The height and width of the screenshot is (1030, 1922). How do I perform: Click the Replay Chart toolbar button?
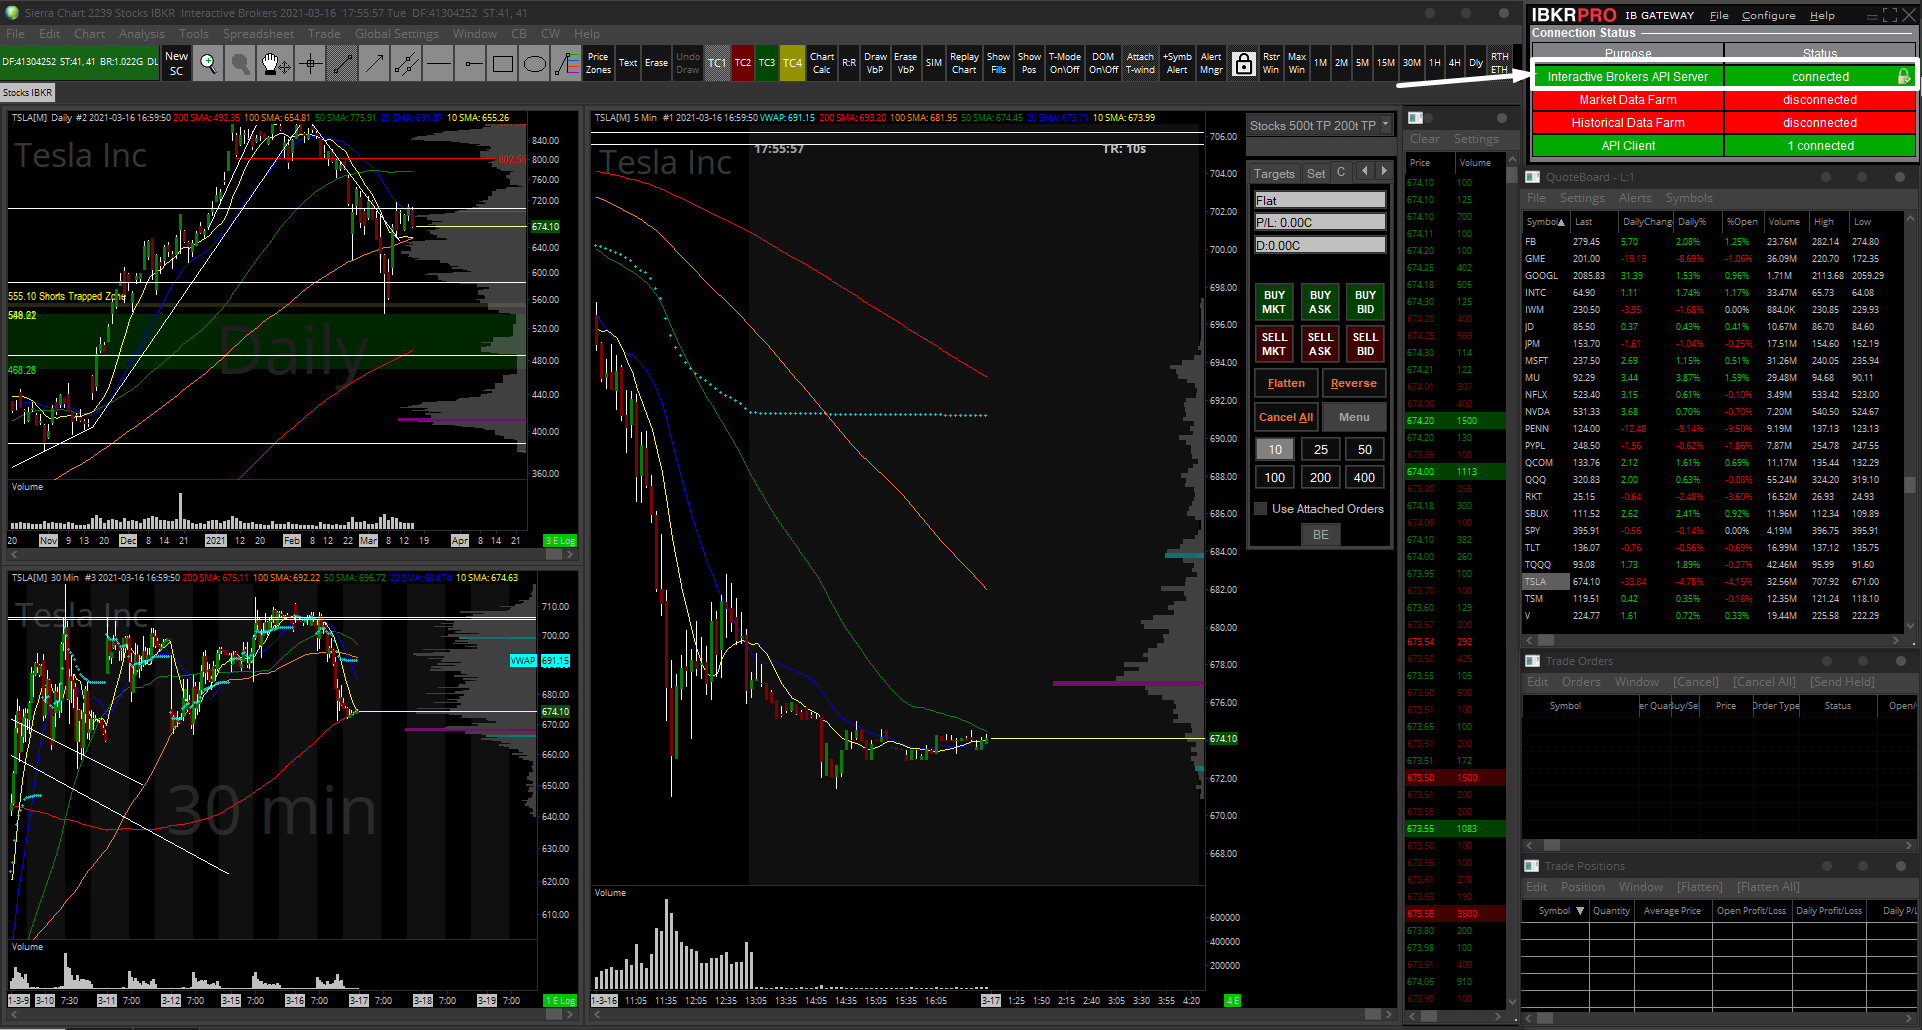[x=964, y=63]
